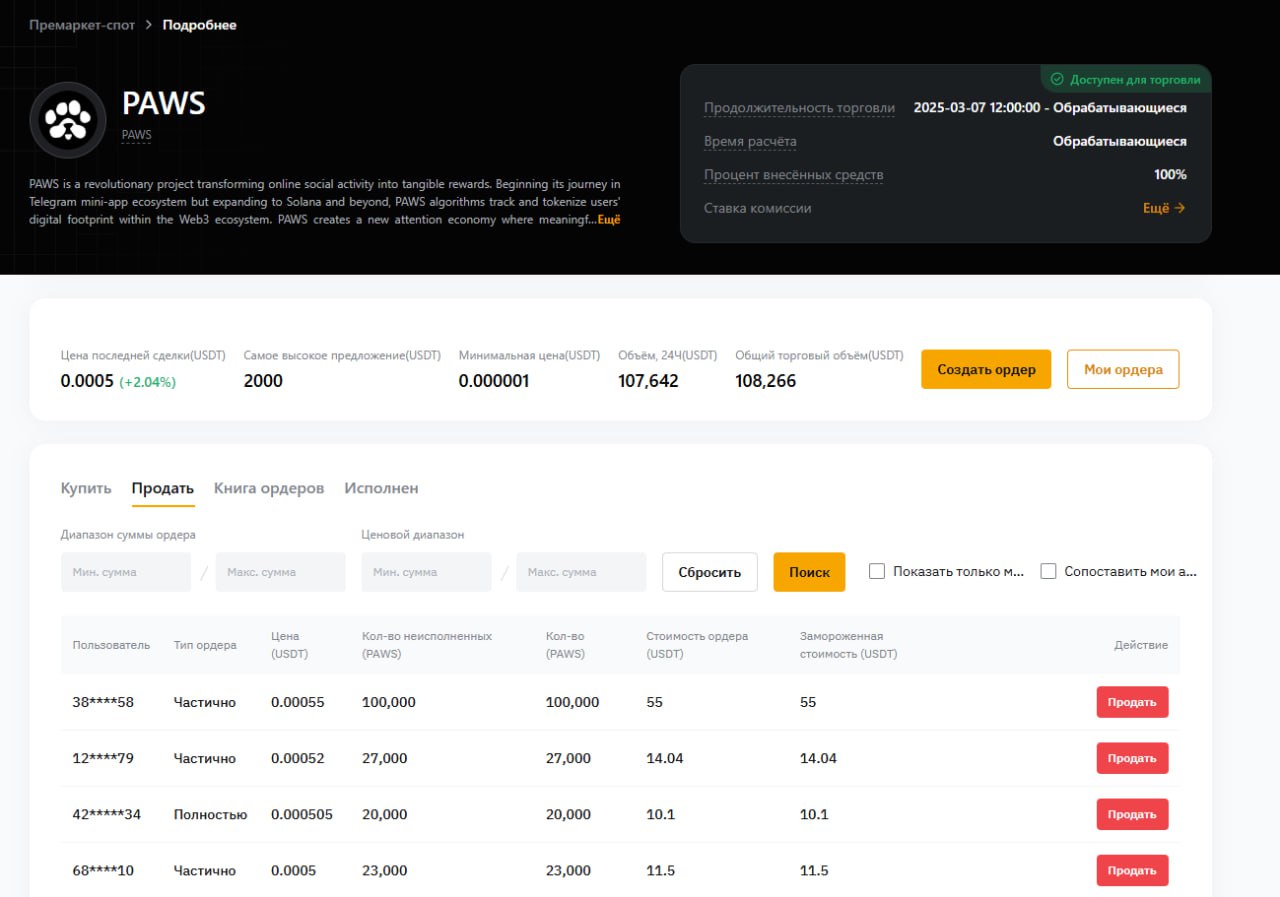Click the 'Пользователь' column header
The image size is (1280, 897).
pyautogui.click(x=111, y=645)
